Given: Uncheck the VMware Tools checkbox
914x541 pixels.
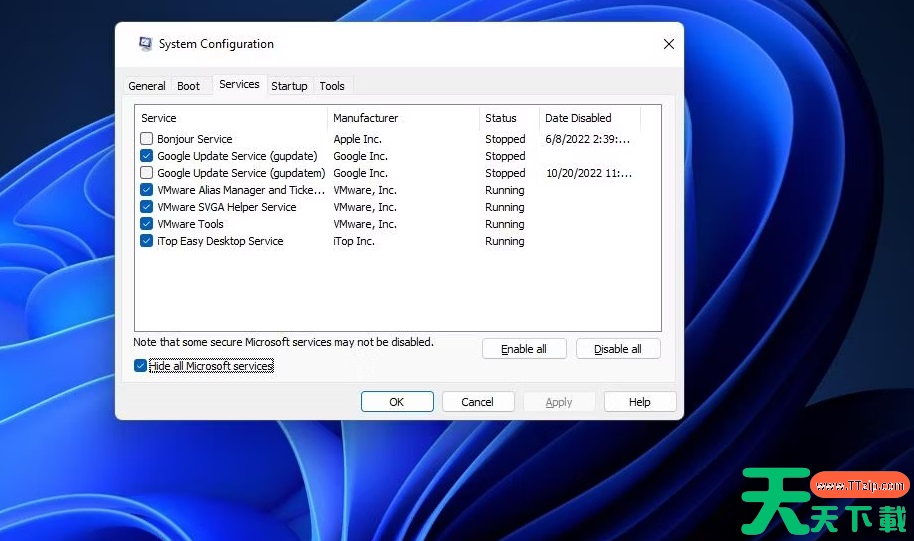Looking at the screenshot, I should (x=146, y=224).
